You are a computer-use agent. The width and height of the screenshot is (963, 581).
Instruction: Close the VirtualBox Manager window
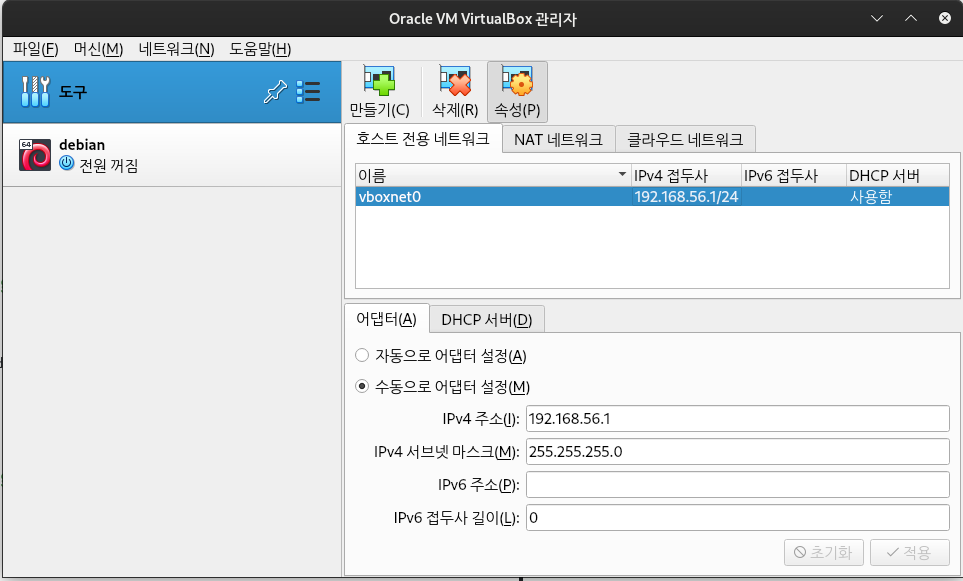(945, 18)
